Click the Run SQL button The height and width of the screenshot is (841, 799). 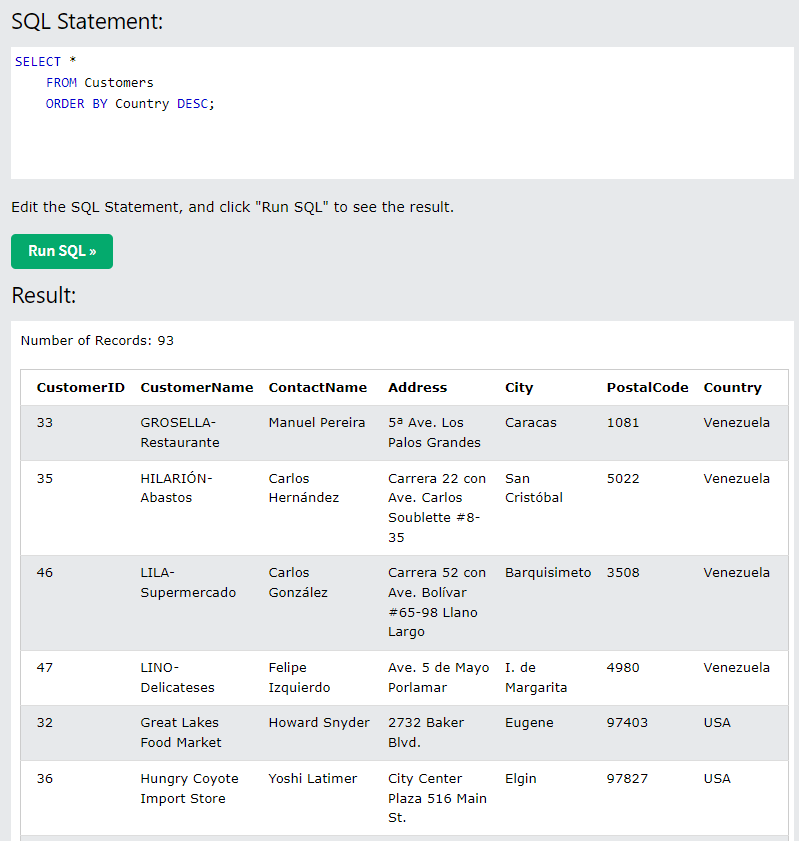point(62,251)
